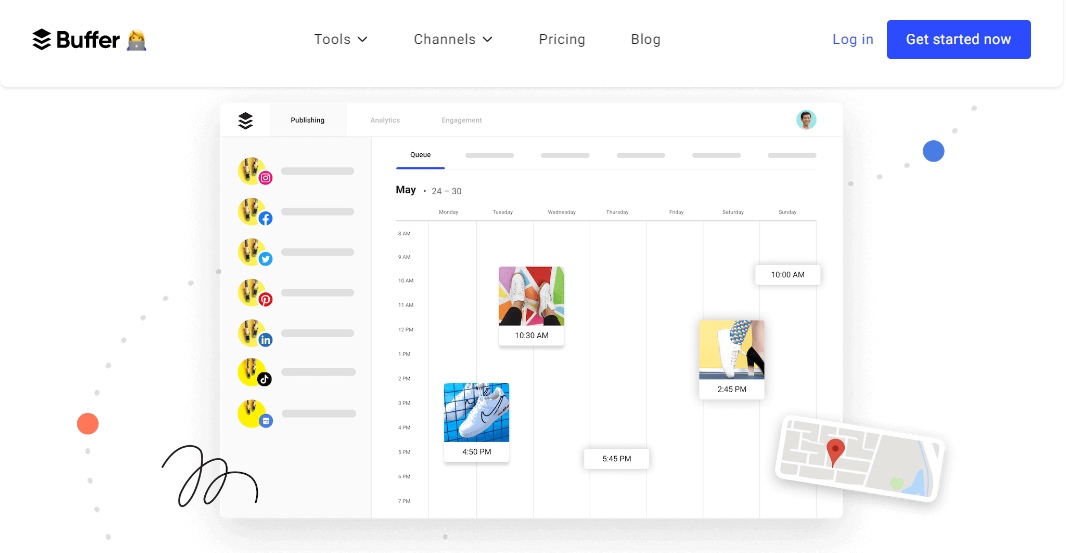Screen dimensions: 1066x553
Task: Switch to the Engagement tab
Action: tap(462, 120)
